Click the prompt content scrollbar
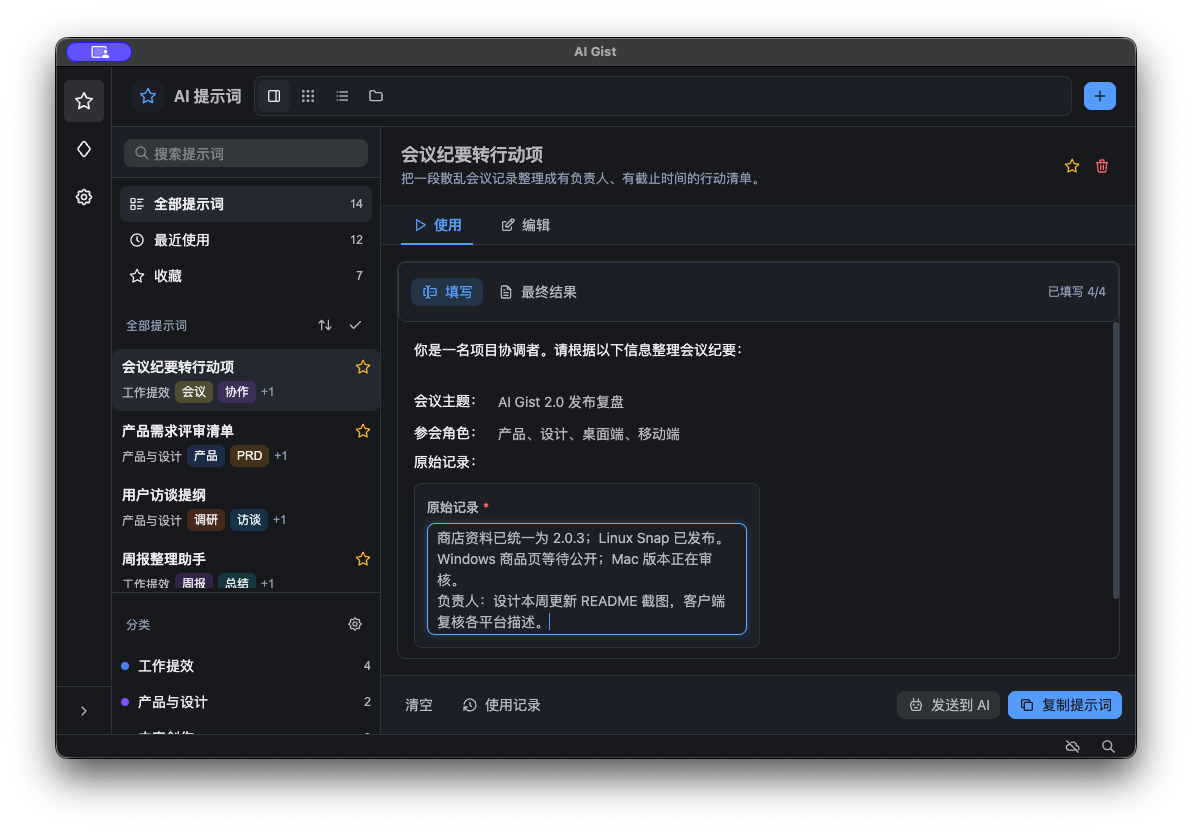The height and width of the screenshot is (832, 1192). (1115, 460)
